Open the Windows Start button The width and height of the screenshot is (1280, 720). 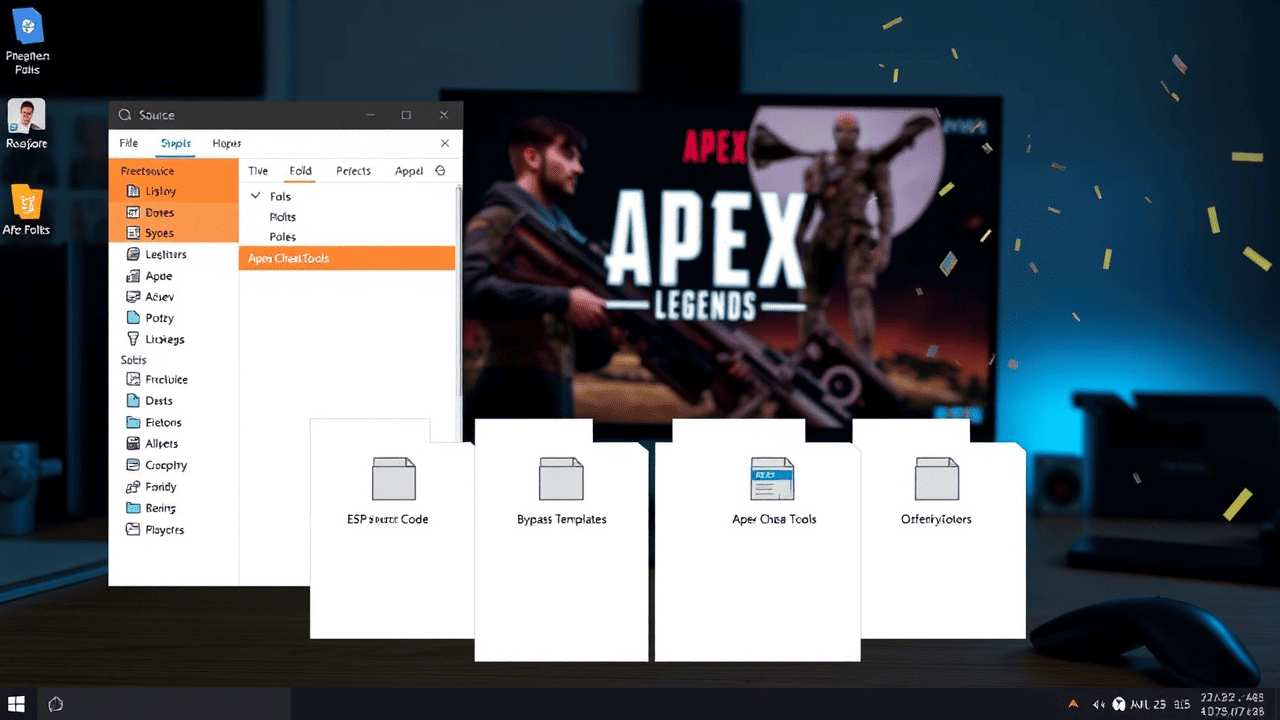(17, 703)
